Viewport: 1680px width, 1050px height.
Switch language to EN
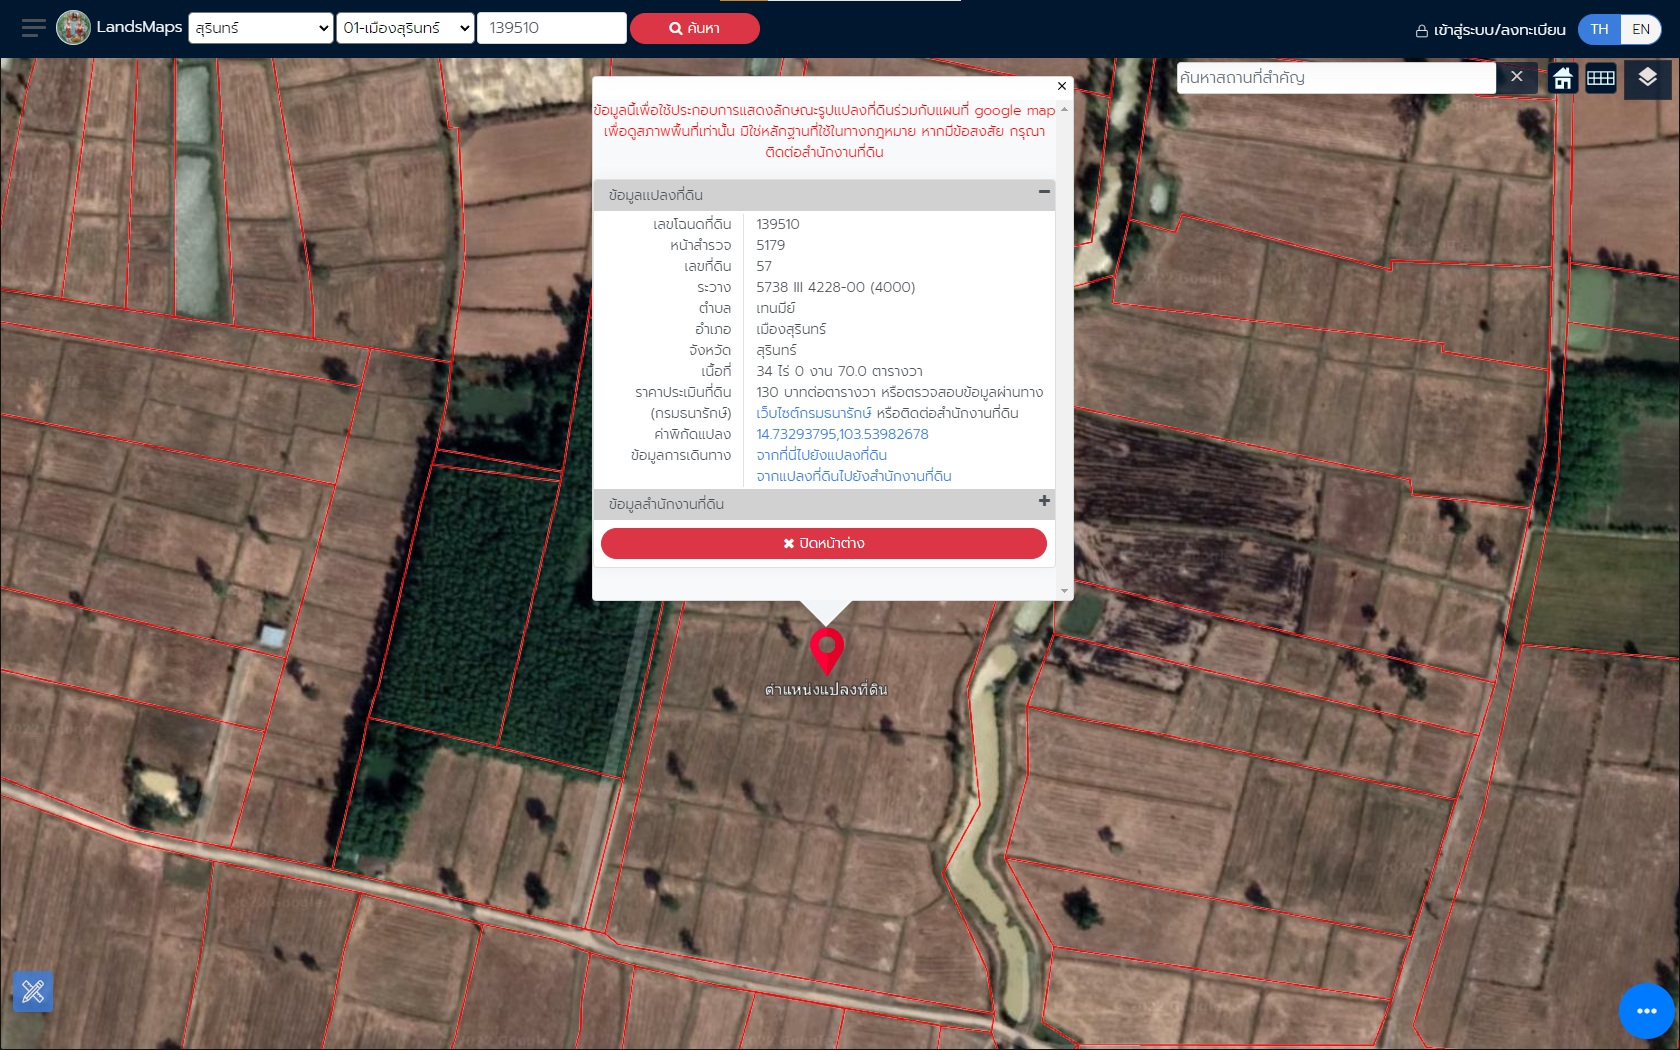[1641, 29]
